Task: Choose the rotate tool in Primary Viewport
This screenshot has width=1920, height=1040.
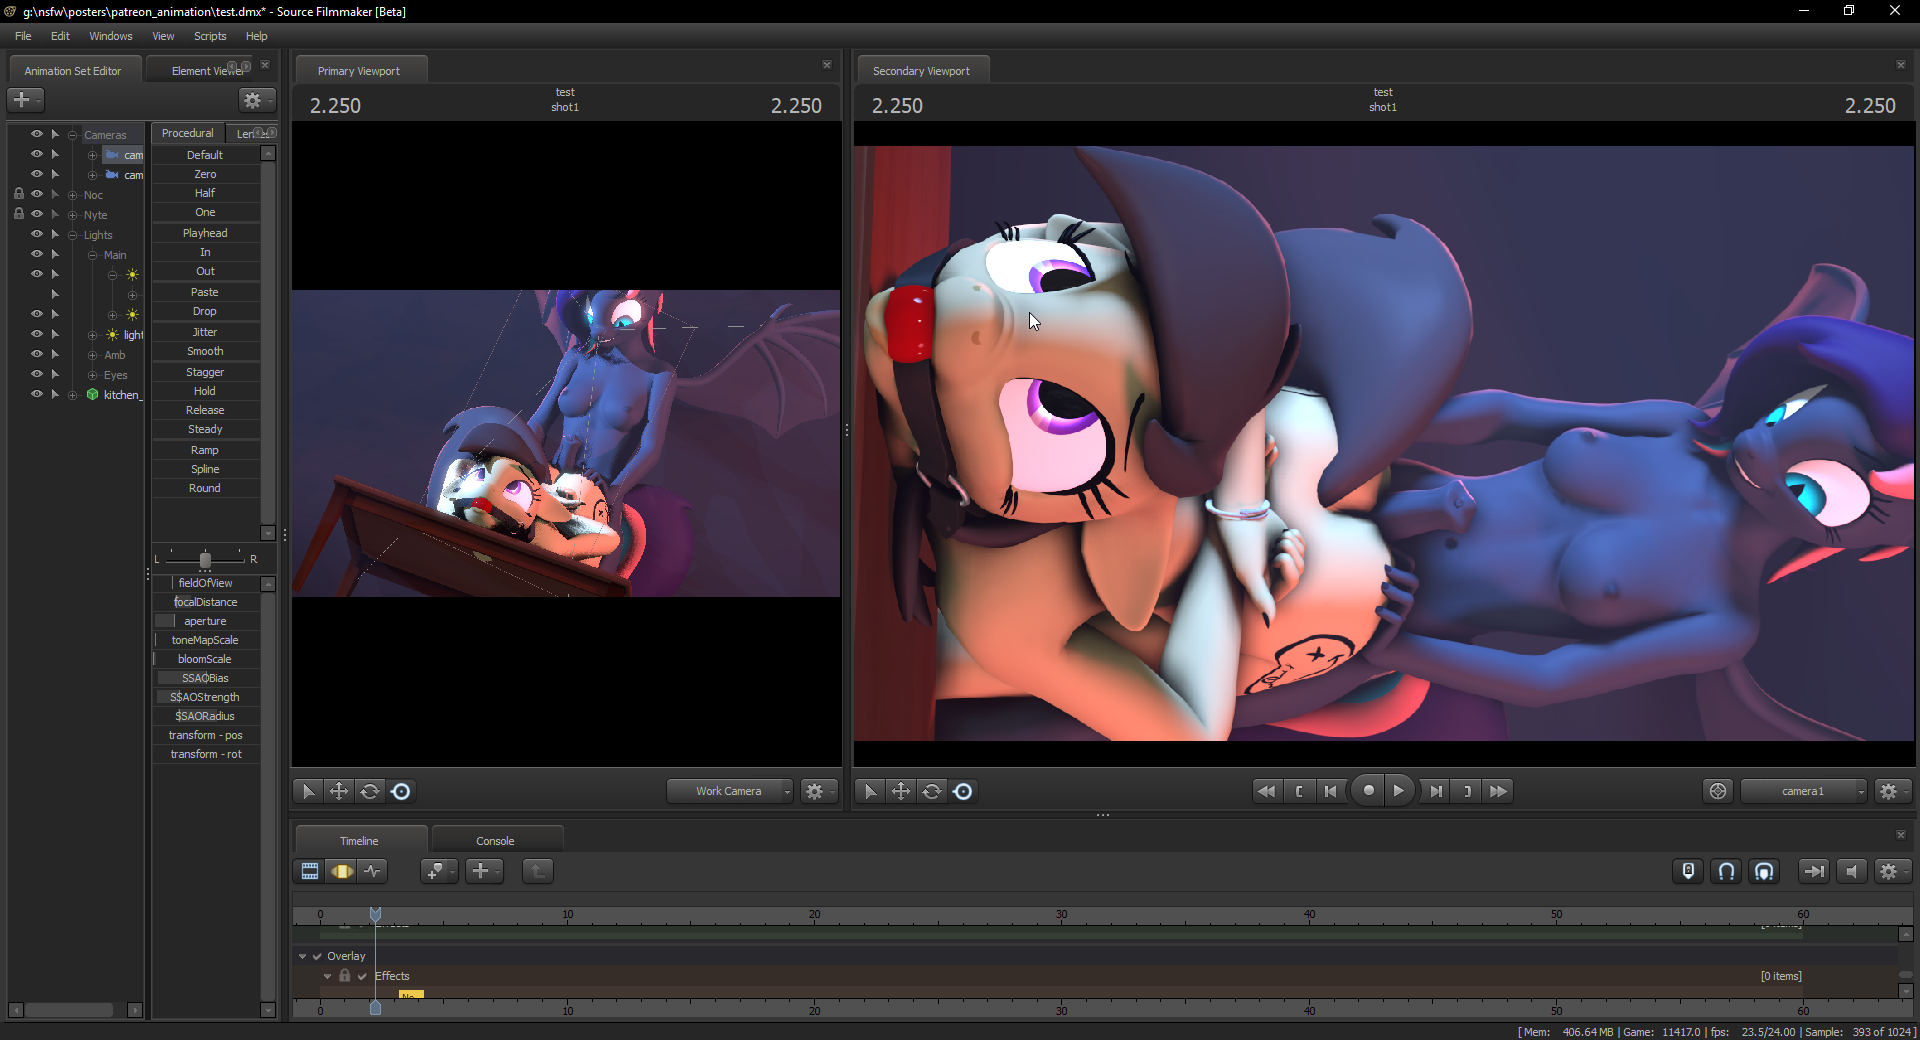Action: (370, 791)
